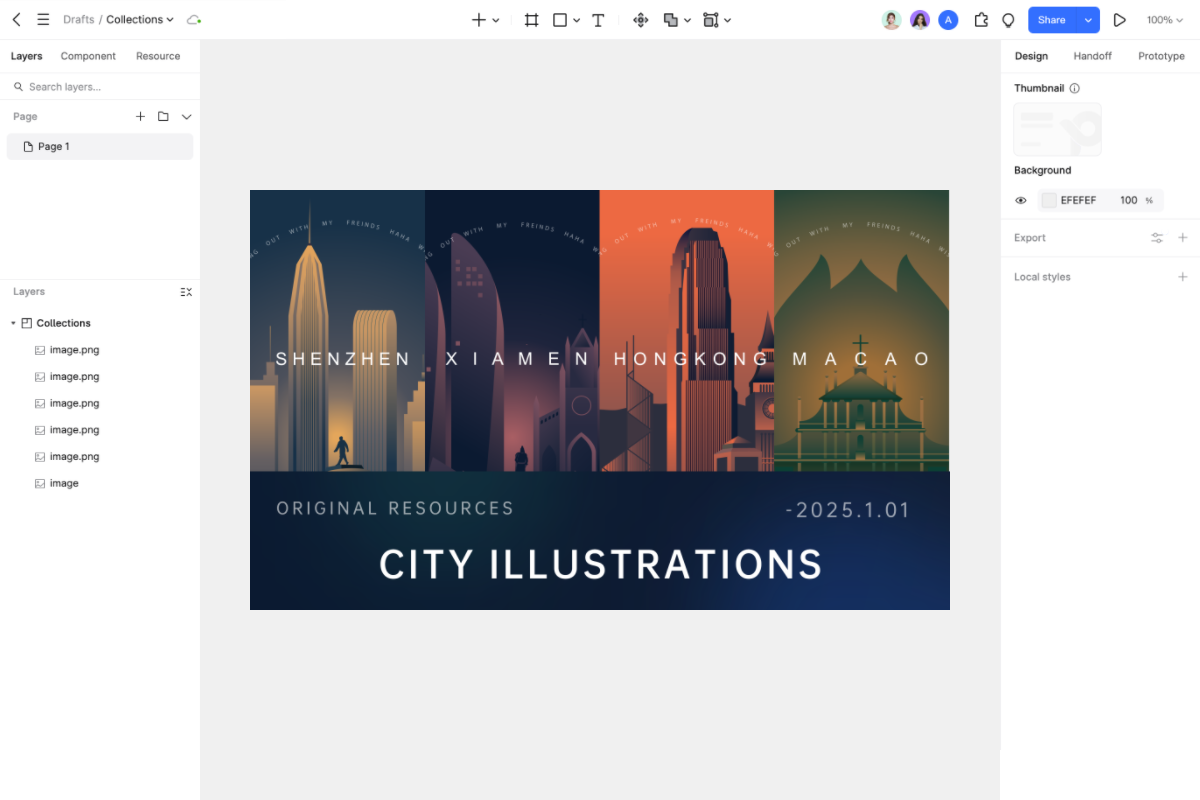Screen dimensions: 1200x800
Task: Click the 'Export' section label
Action: (1030, 238)
